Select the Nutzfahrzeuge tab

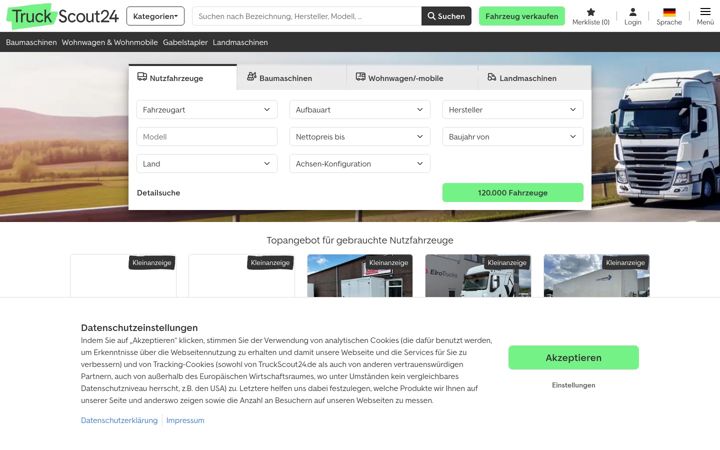click(x=183, y=78)
